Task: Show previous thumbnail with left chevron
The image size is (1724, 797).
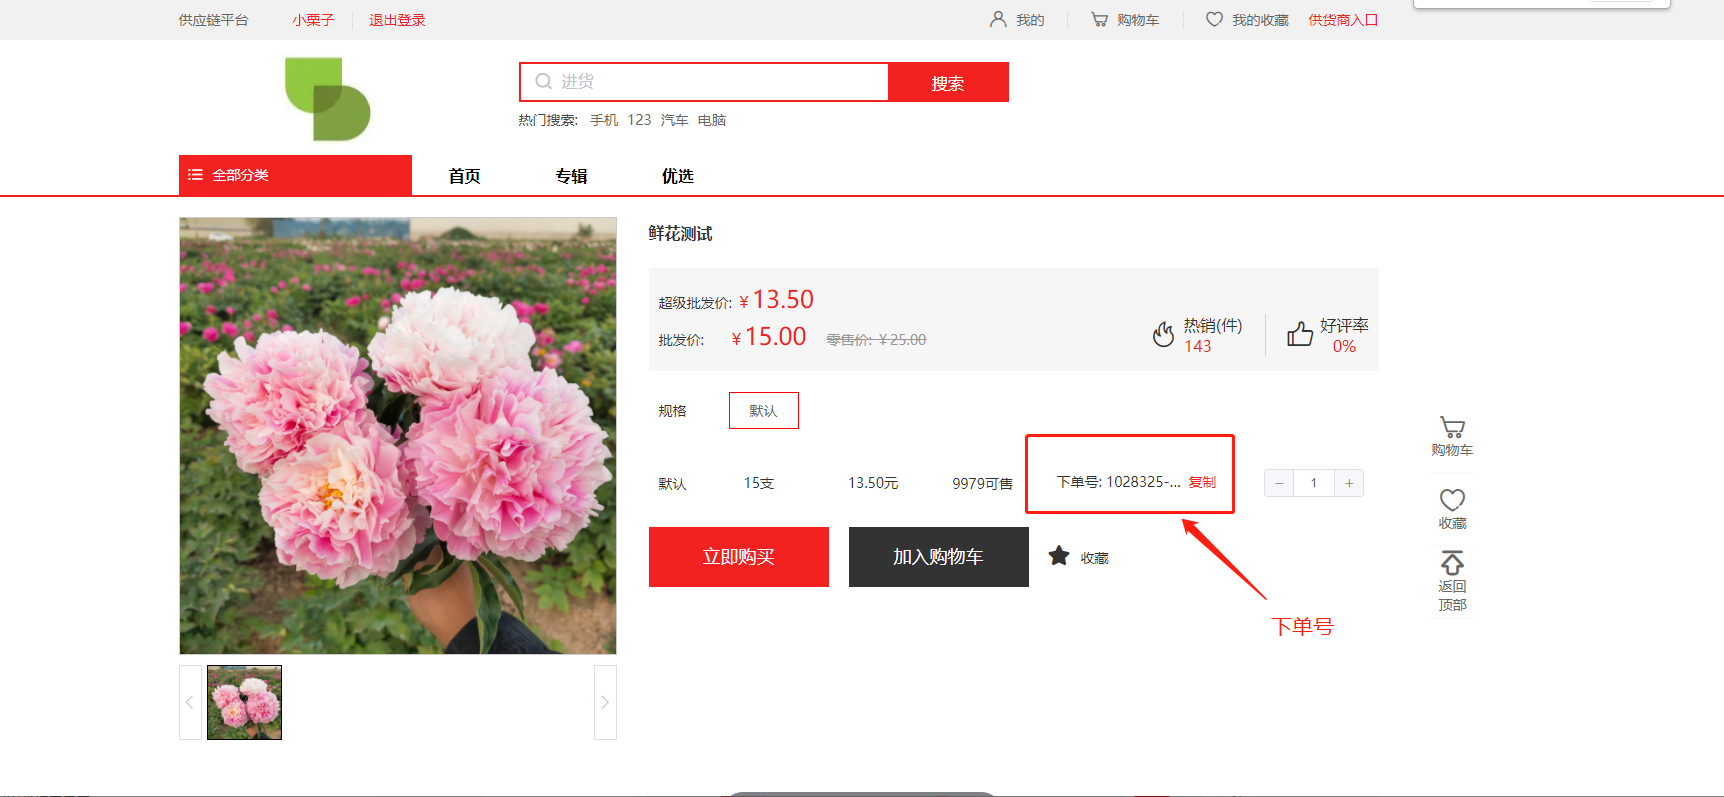Action: (x=190, y=702)
